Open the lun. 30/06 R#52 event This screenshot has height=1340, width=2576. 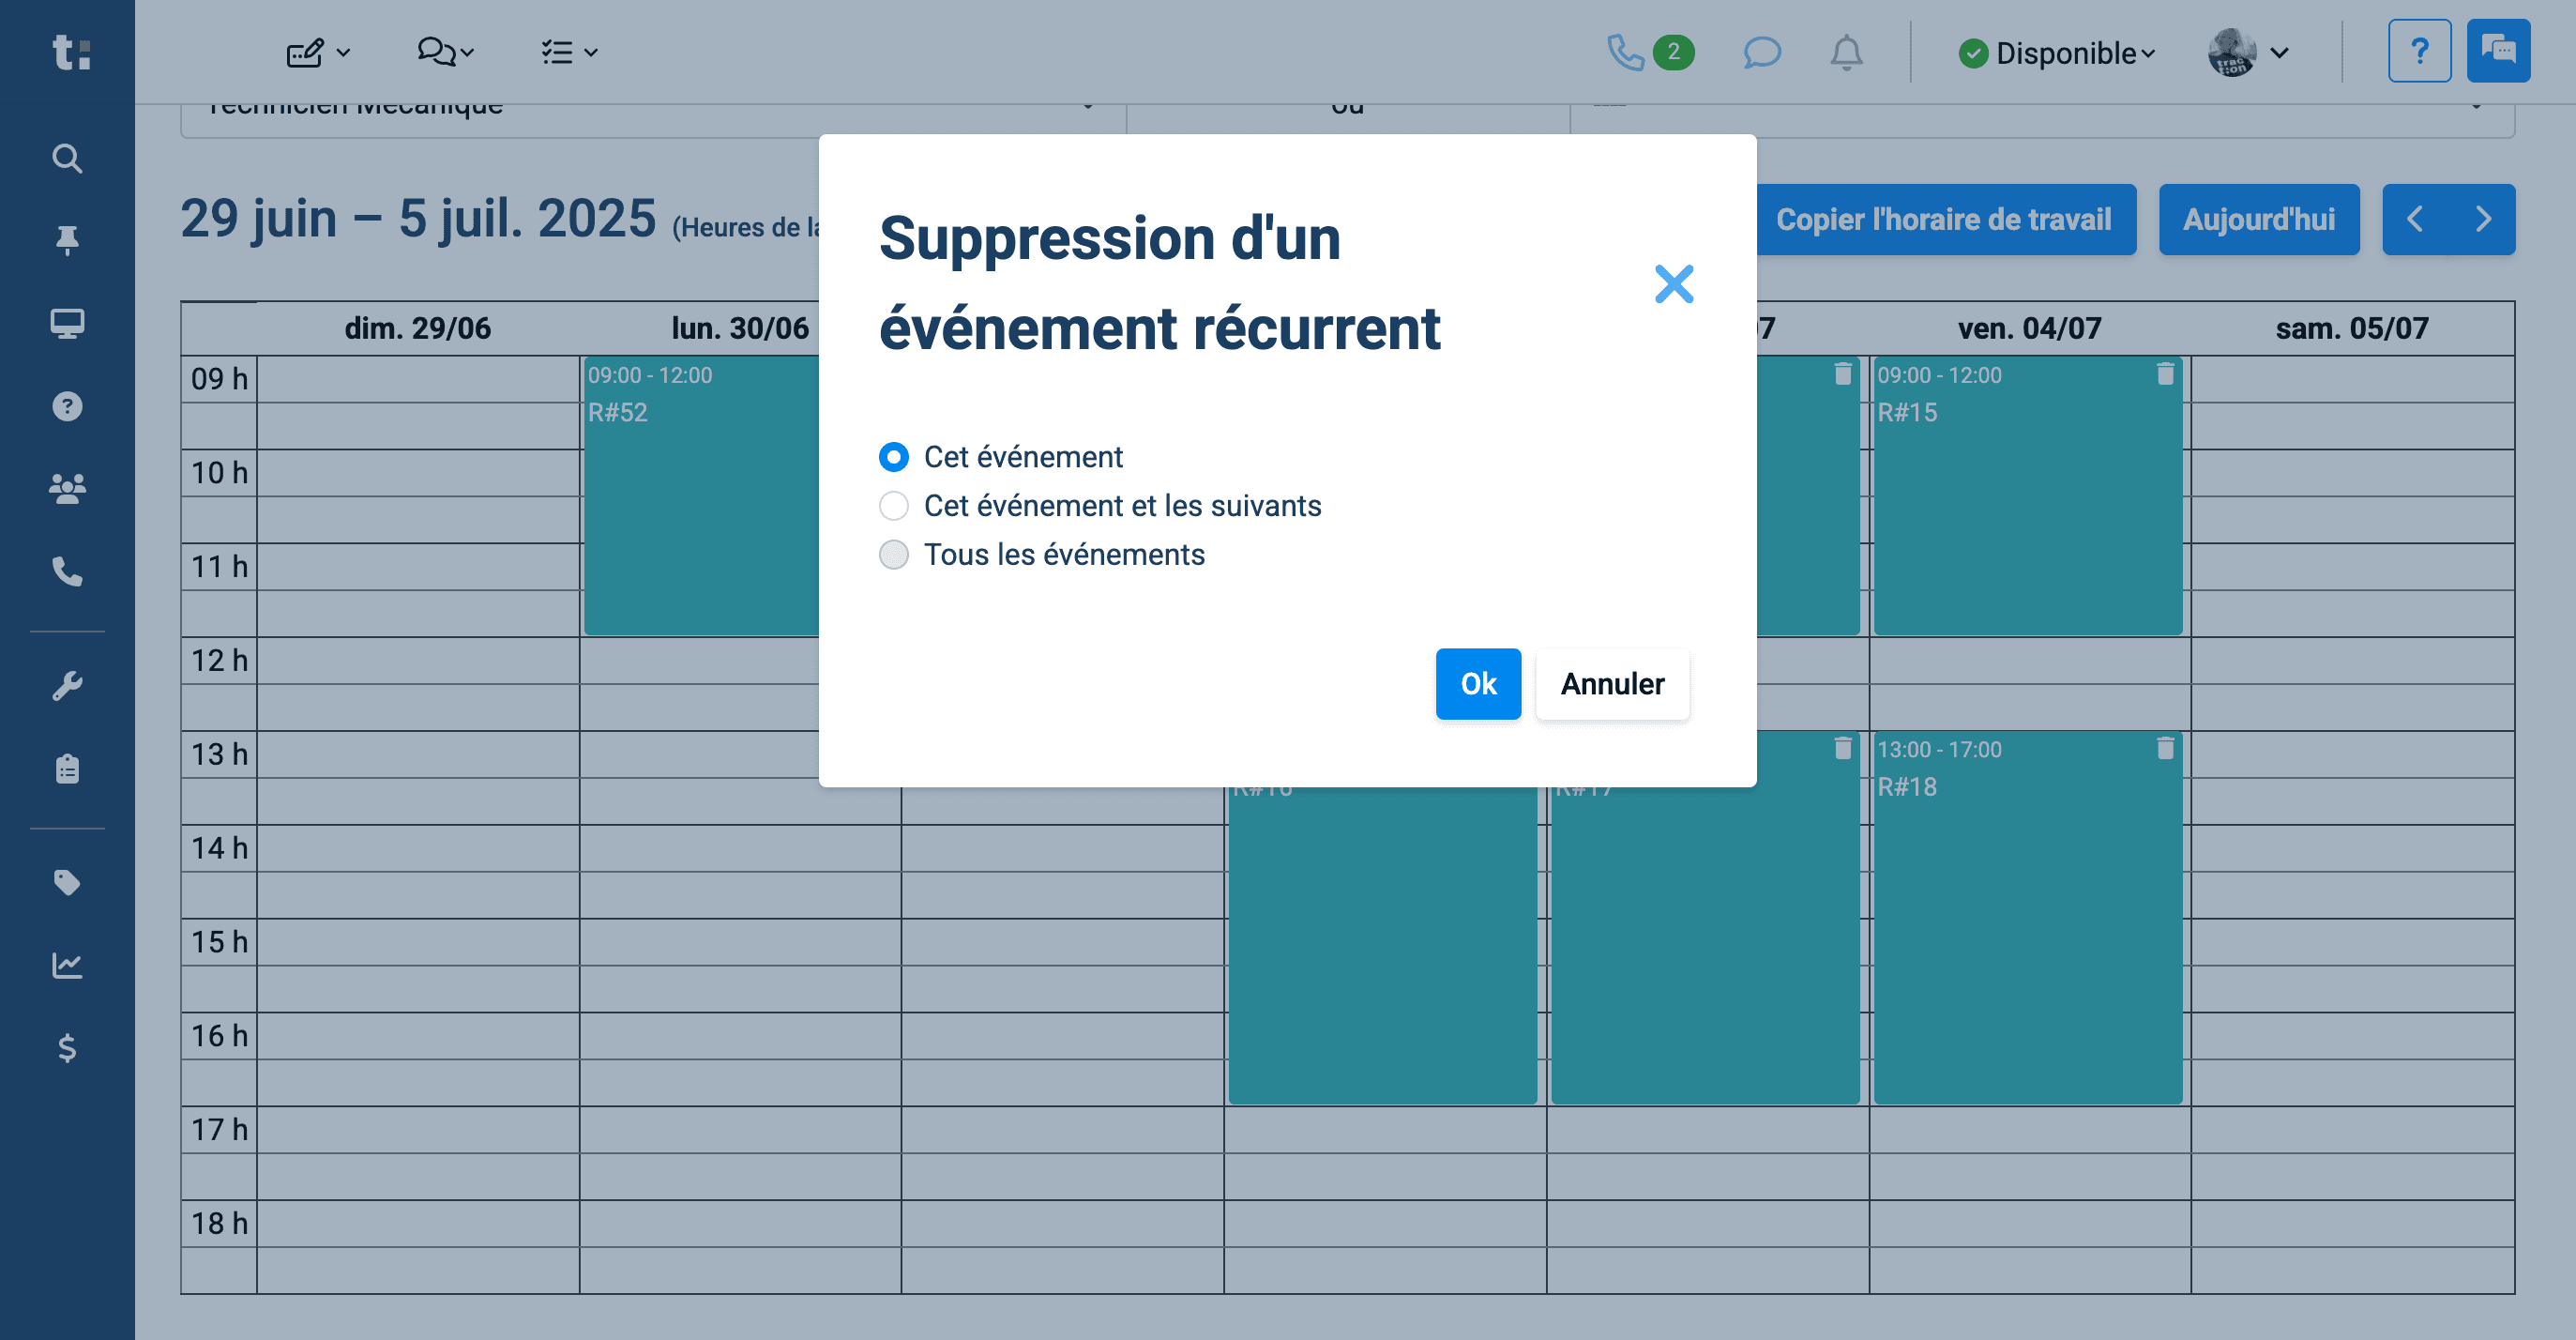702,495
